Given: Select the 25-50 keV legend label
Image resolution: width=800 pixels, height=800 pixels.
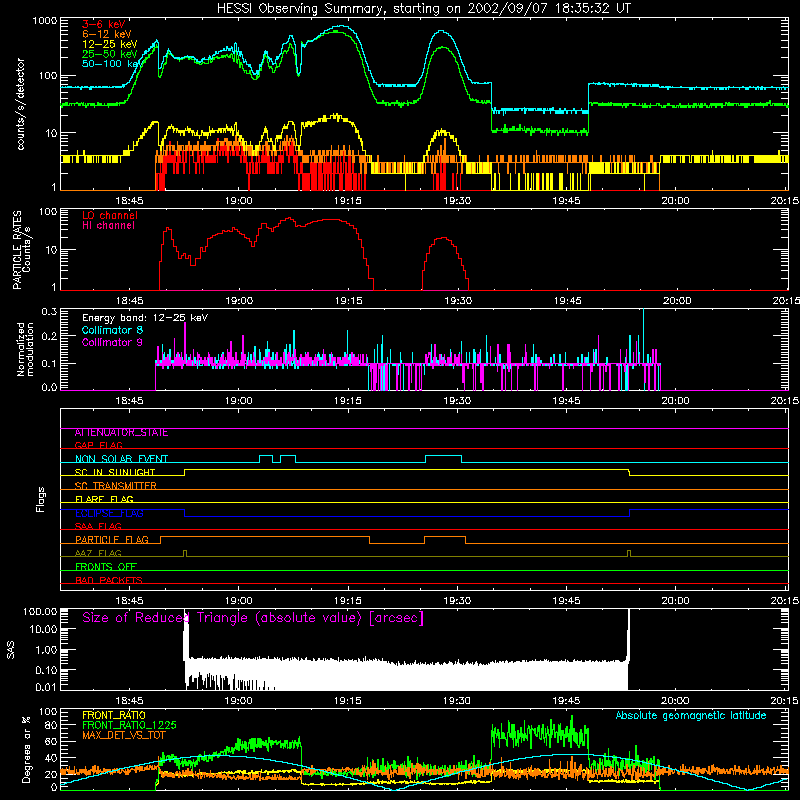Looking at the screenshot, I should coord(110,54).
